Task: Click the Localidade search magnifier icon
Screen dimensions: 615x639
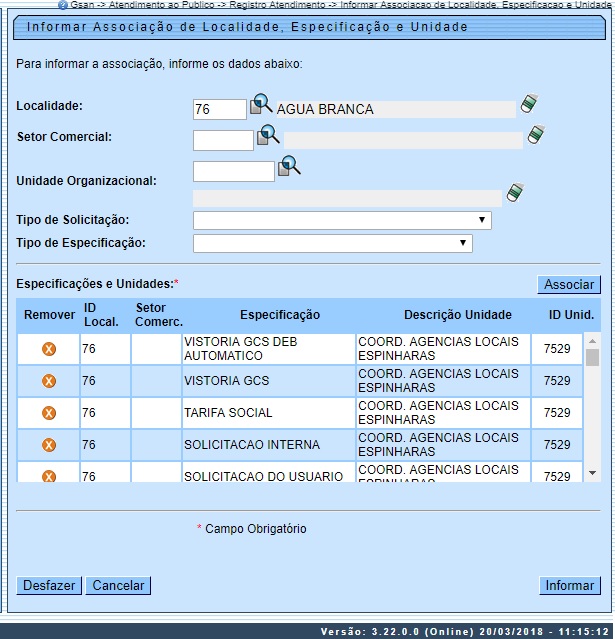Action: tap(260, 104)
